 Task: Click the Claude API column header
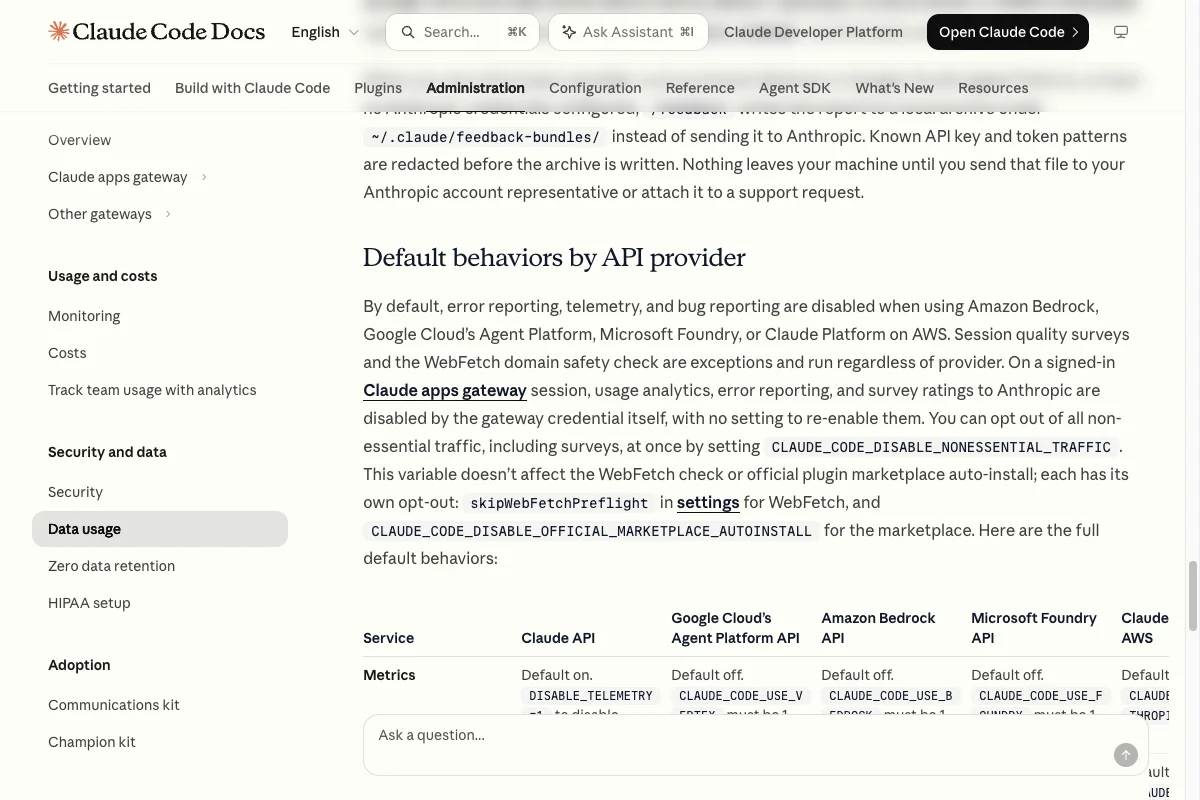[x=558, y=638]
